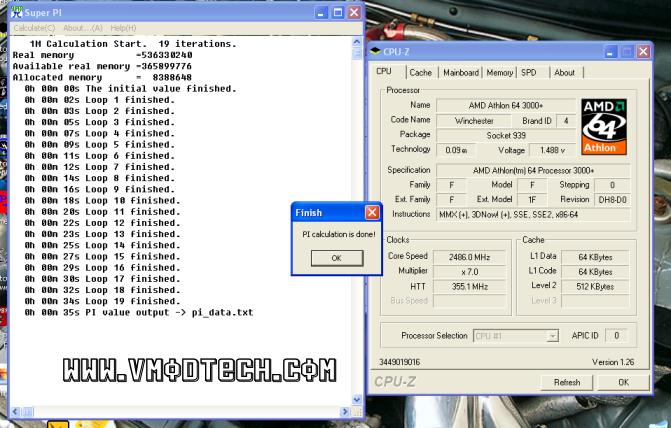The image size is (671, 428).
Task: Click the 'Allocated memory = 8388648' line
Action: pyautogui.click(x=102, y=77)
